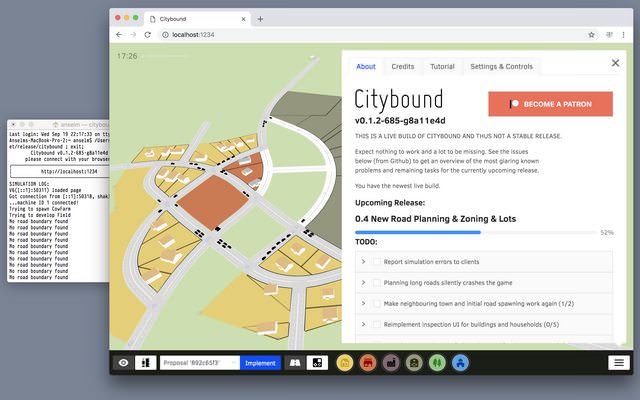Expand 'Report simulation errors to clients' item

(x=363, y=261)
